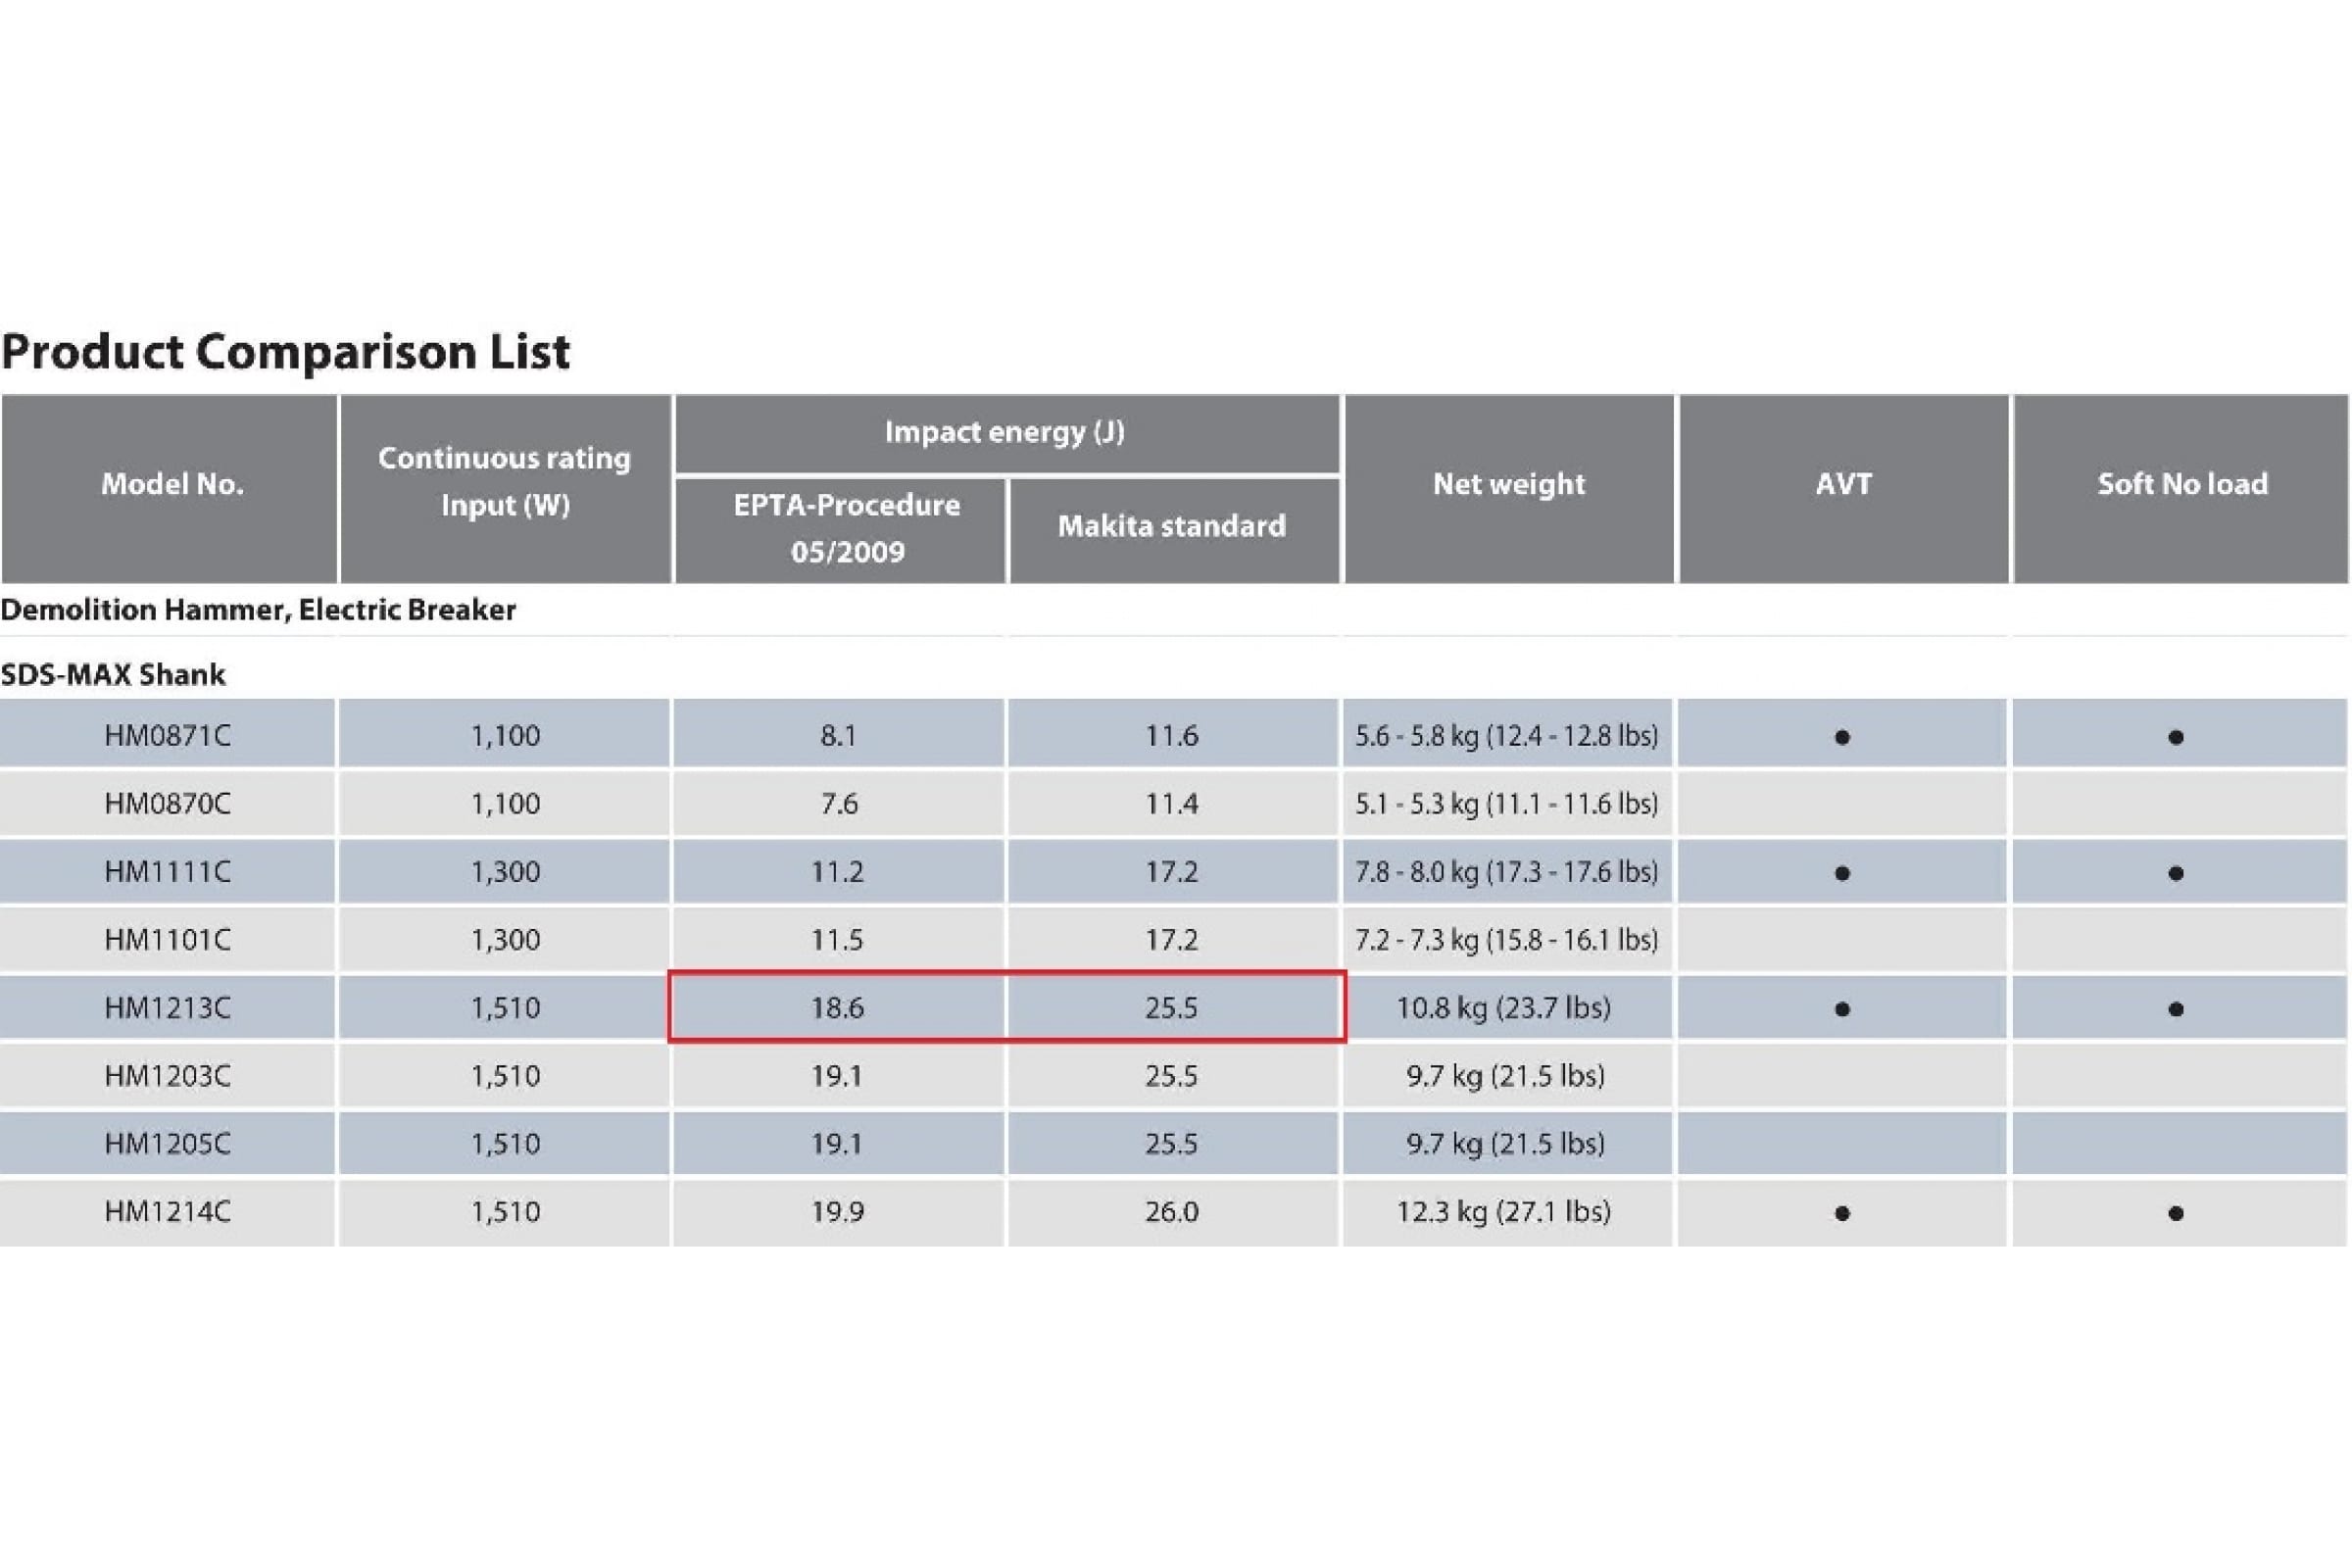Click the AVT dot for HM0871C
The image size is (2352, 1568).
pos(1842,738)
